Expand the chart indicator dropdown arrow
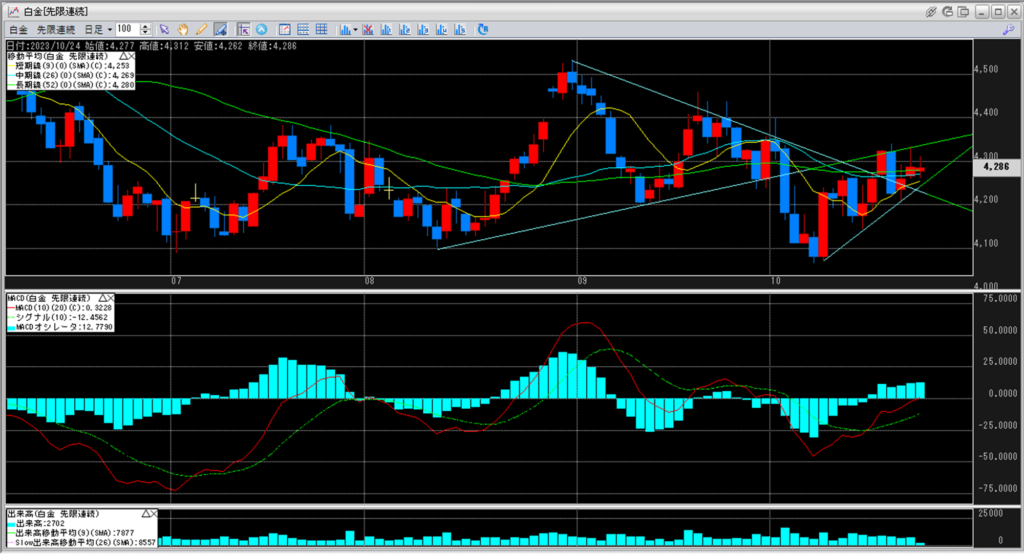The width and height of the screenshot is (1024, 554). [x=357, y=30]
